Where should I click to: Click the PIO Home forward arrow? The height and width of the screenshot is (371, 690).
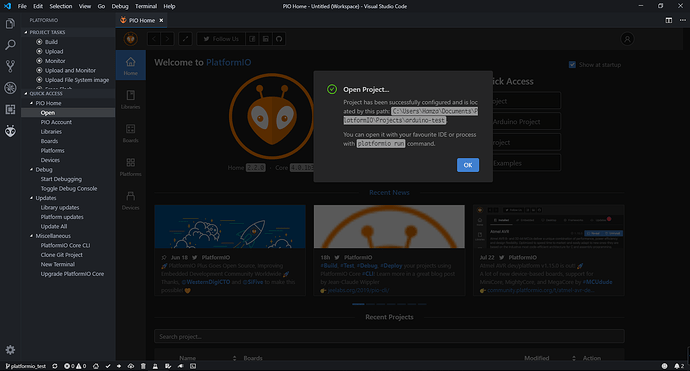[x=167, y=39]
